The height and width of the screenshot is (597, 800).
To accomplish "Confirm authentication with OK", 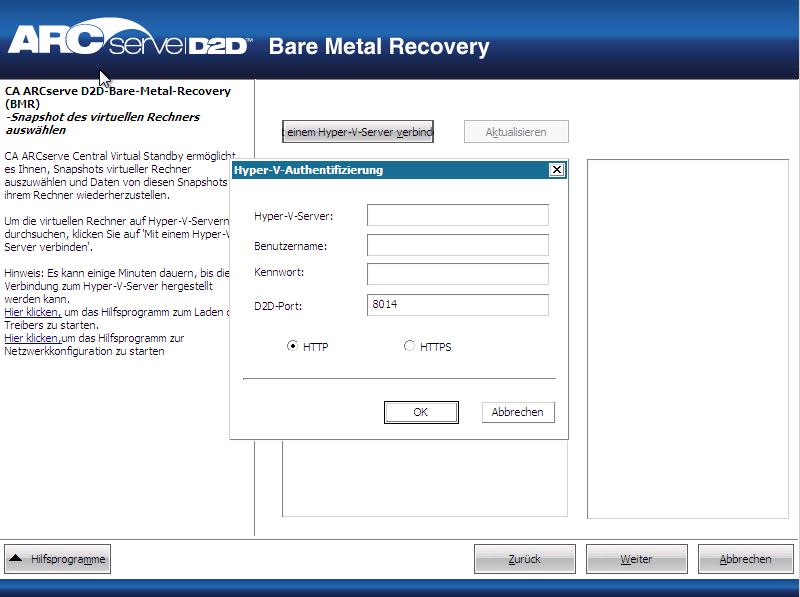I will click(x=421, y=412).
